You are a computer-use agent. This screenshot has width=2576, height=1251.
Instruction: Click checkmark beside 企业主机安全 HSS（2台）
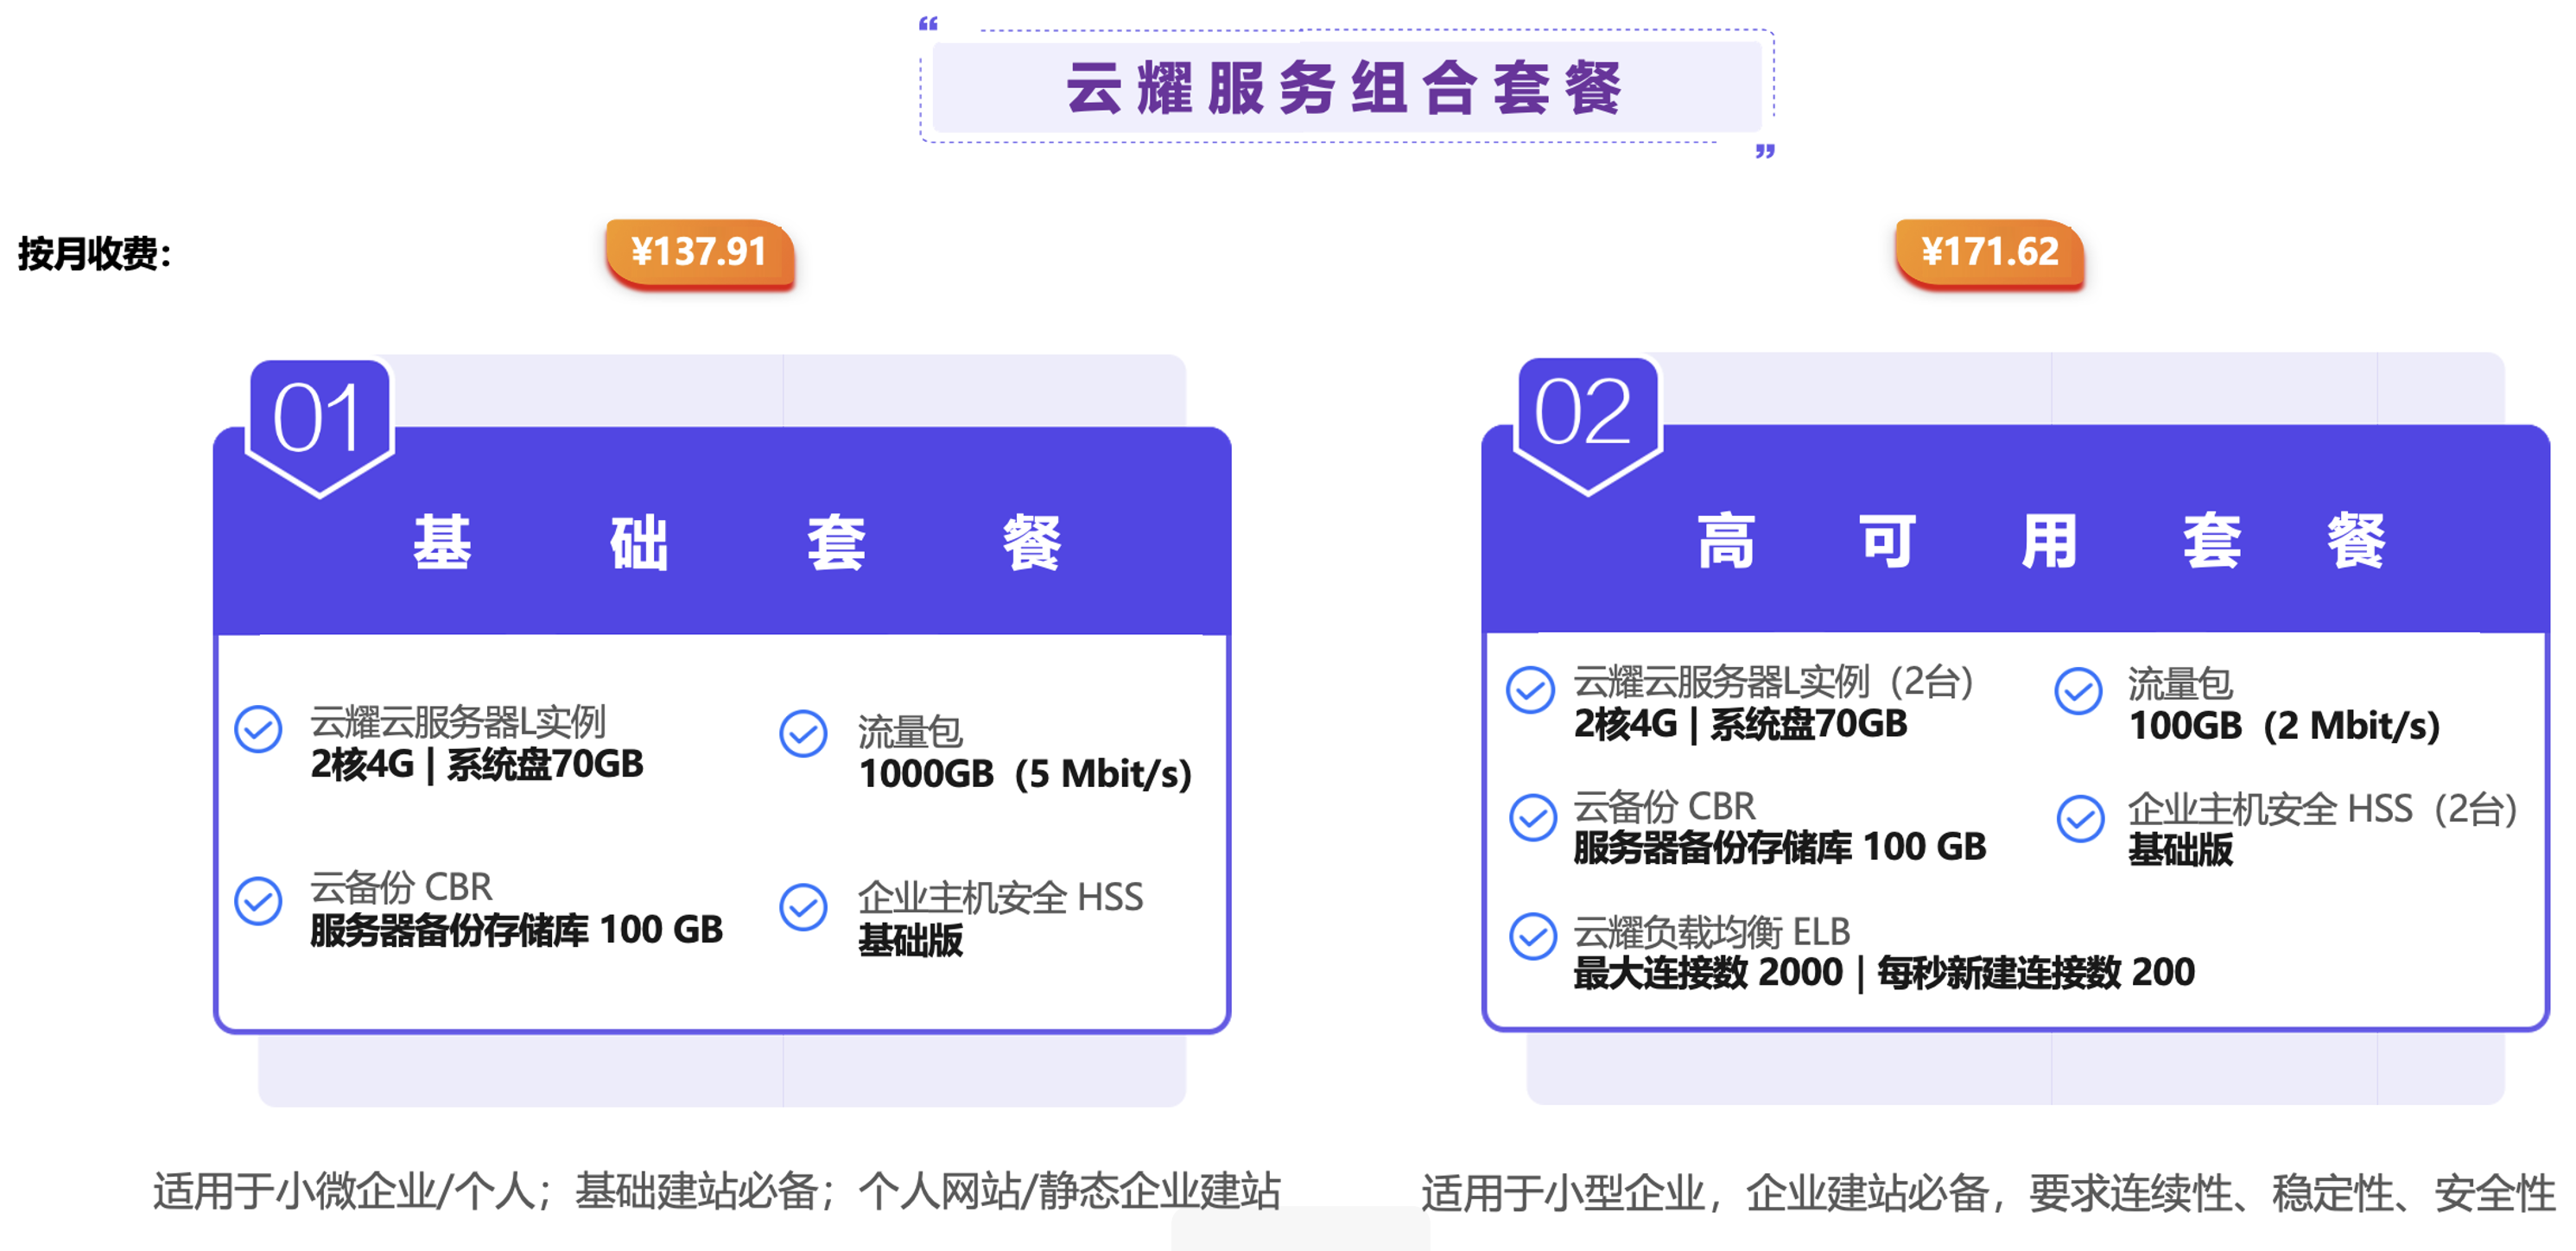[x=2081, y=819]
